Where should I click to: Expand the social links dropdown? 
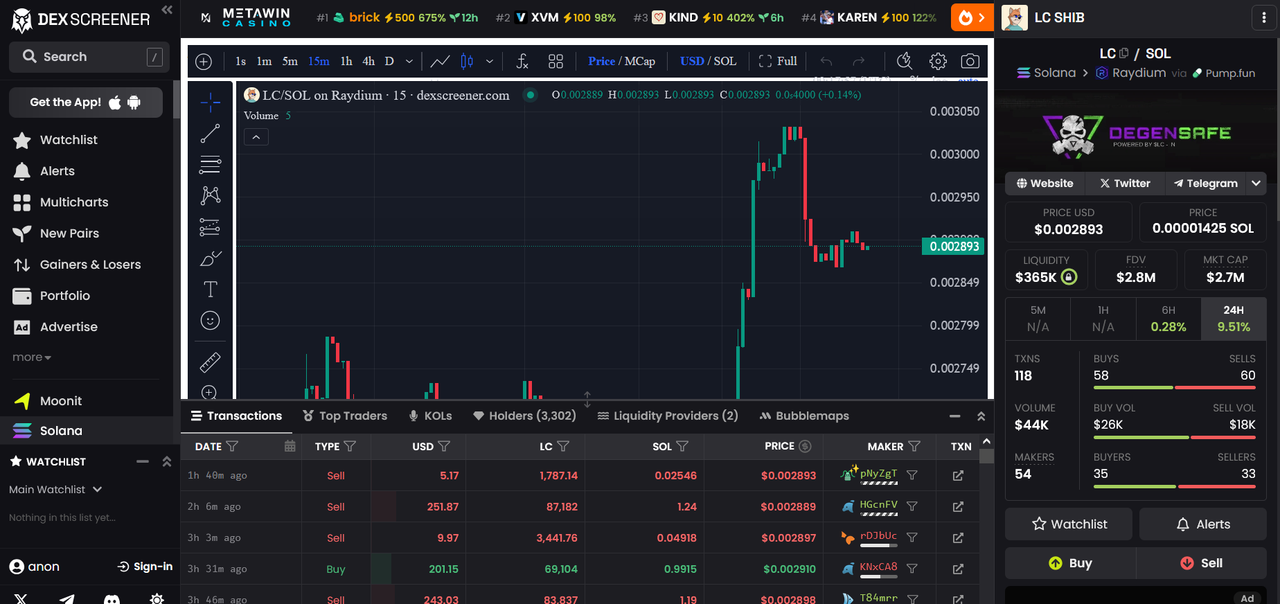click(1256, 183)
